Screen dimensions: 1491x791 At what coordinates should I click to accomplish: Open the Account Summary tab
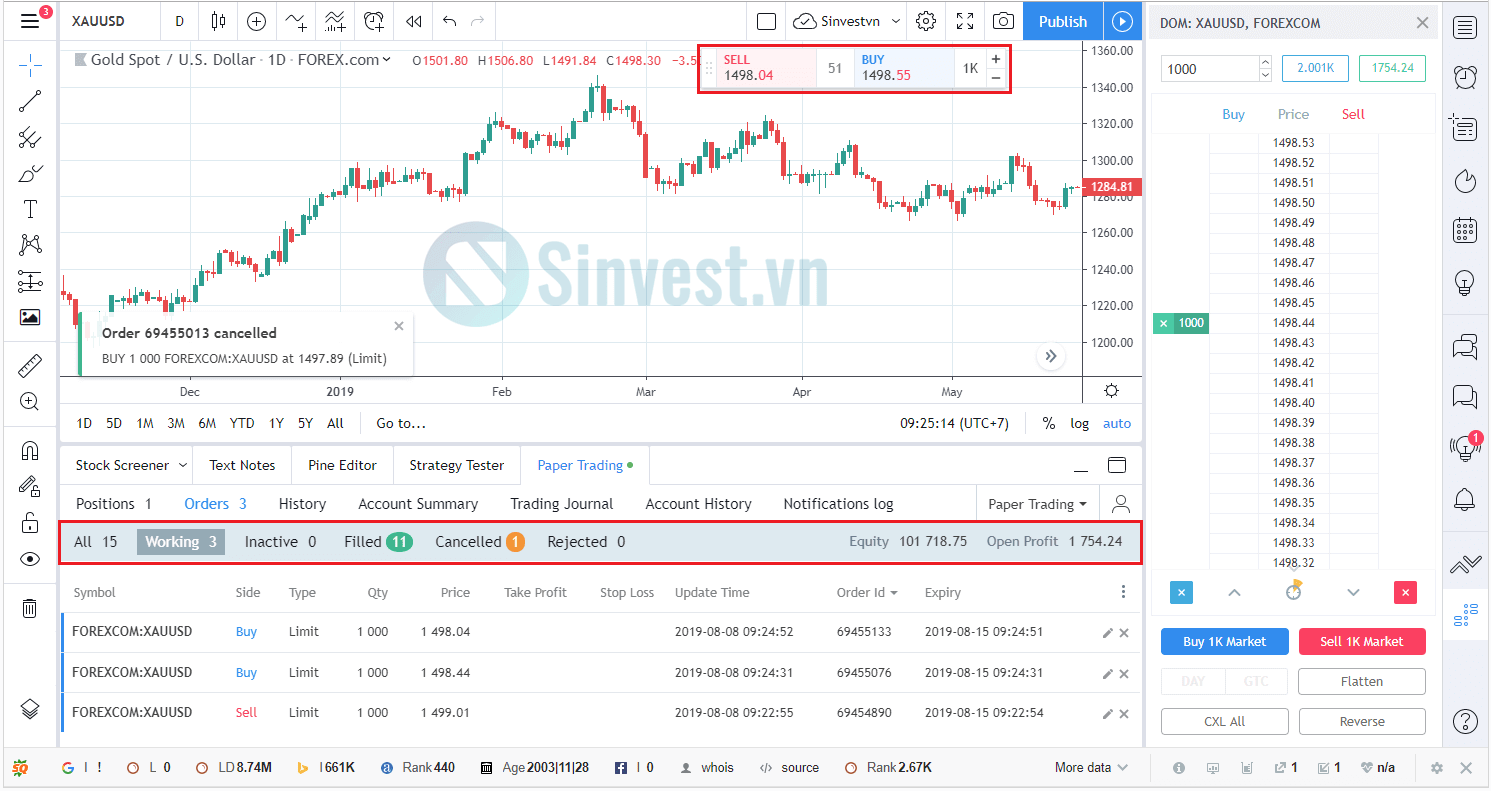(418, 504)
